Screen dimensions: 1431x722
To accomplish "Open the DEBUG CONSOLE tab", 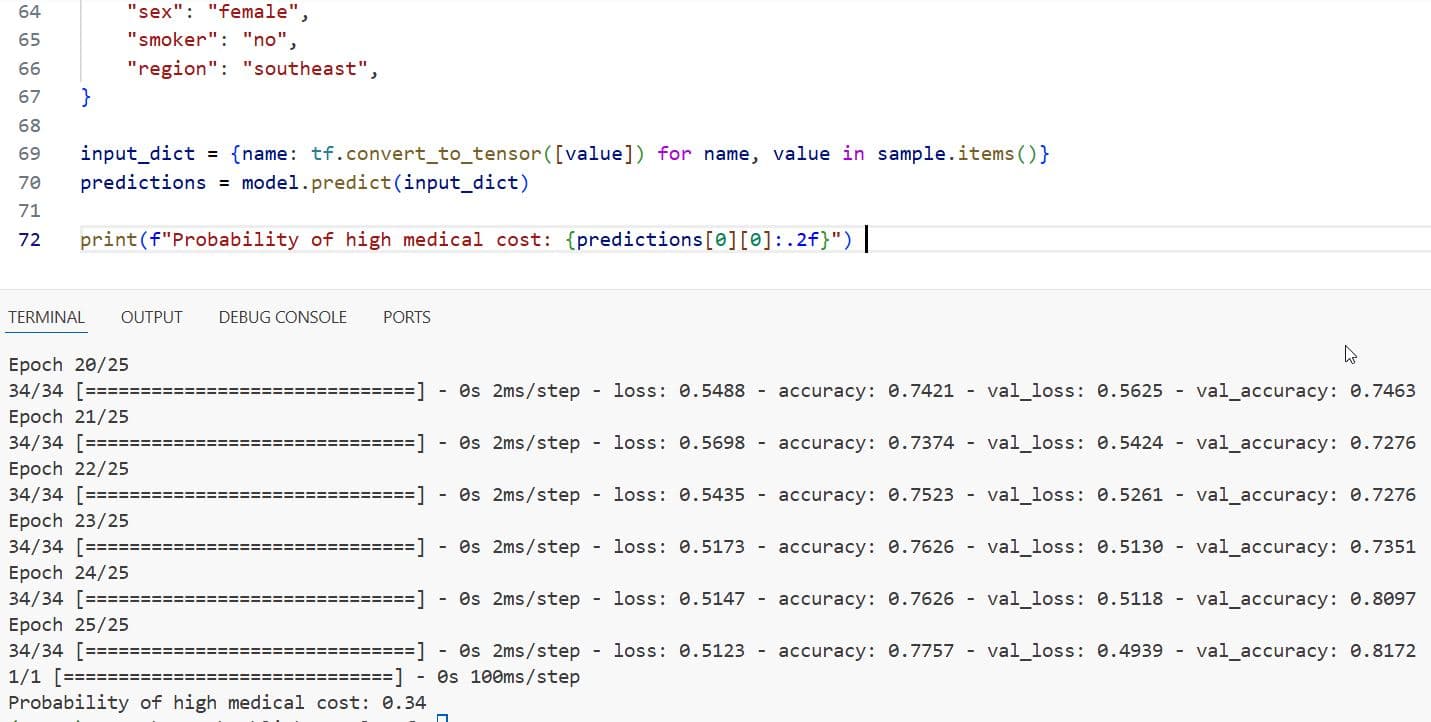I will pyautogui.click(x=281, y=317).
